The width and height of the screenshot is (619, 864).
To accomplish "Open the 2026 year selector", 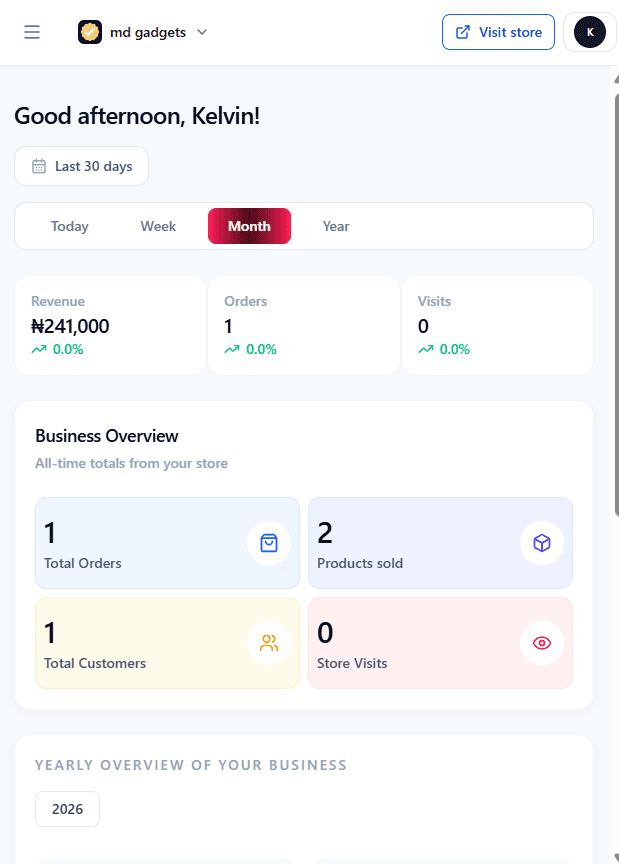I will (x=67, y=809).
